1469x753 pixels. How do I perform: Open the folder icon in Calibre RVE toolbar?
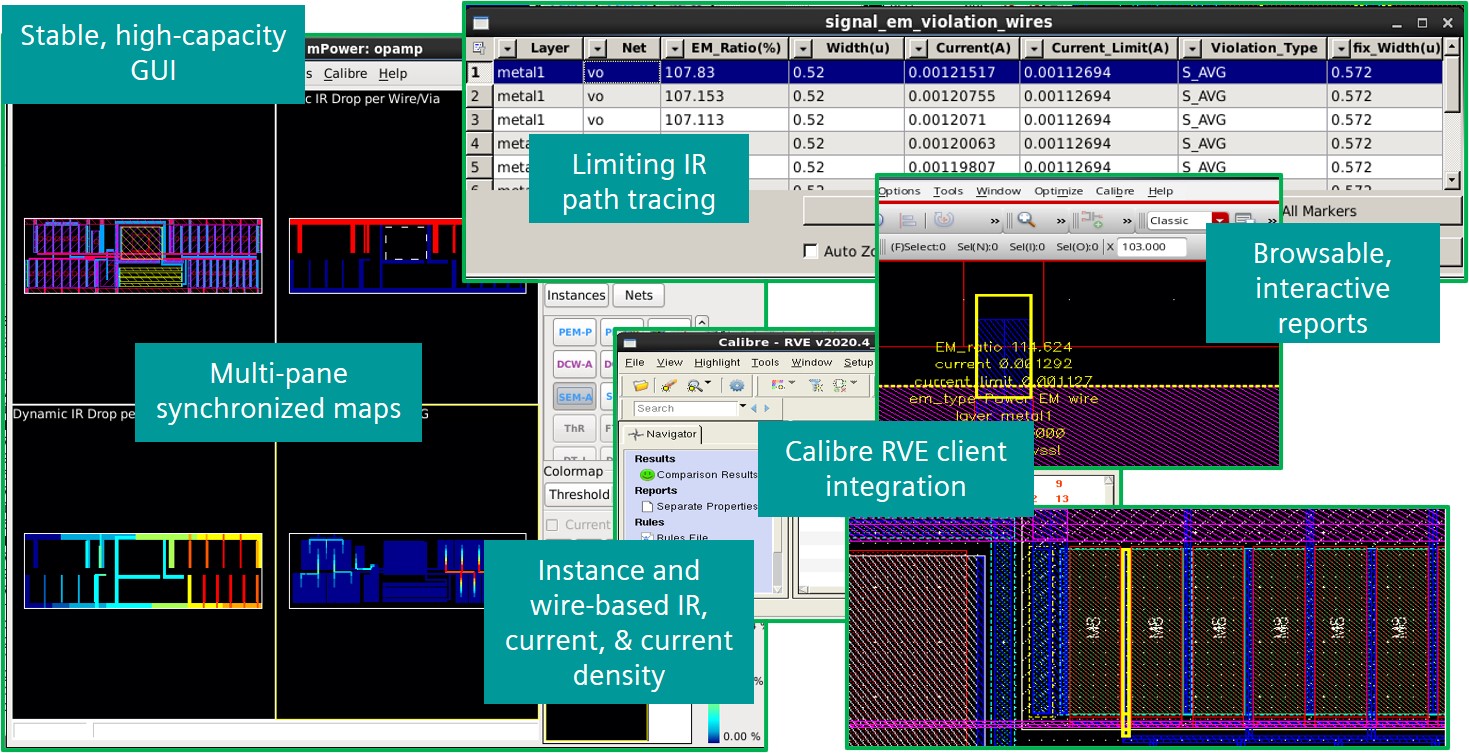(x=641, y=385)
